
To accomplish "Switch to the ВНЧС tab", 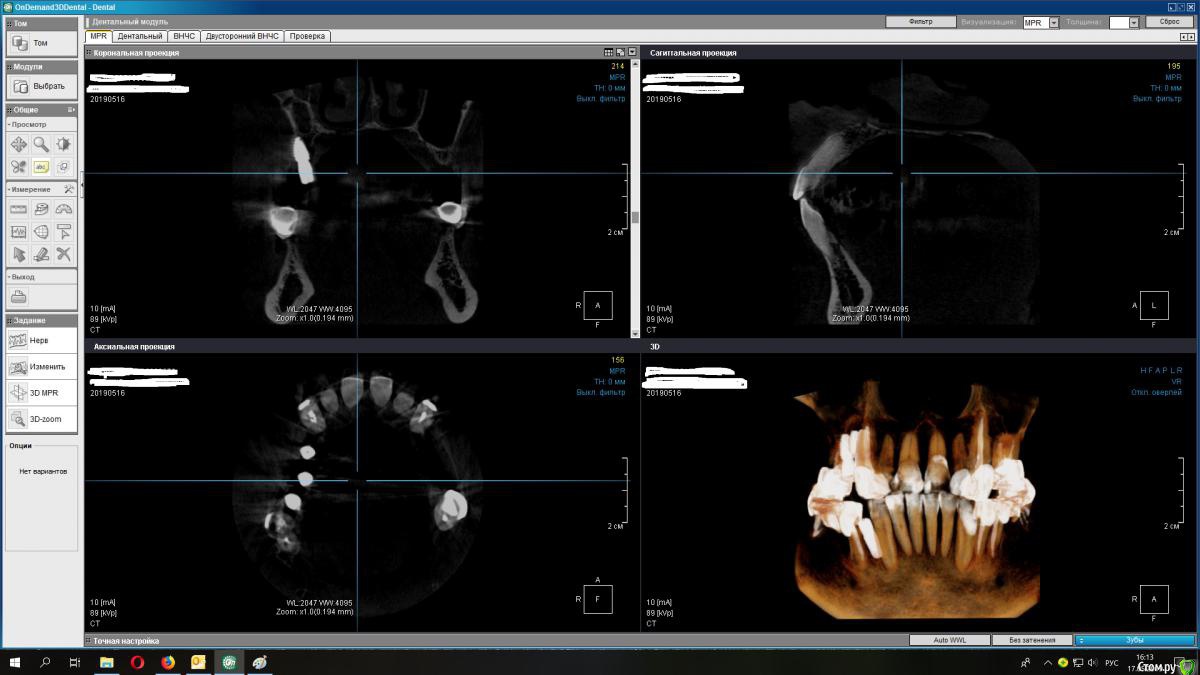I will click(183, 36).
